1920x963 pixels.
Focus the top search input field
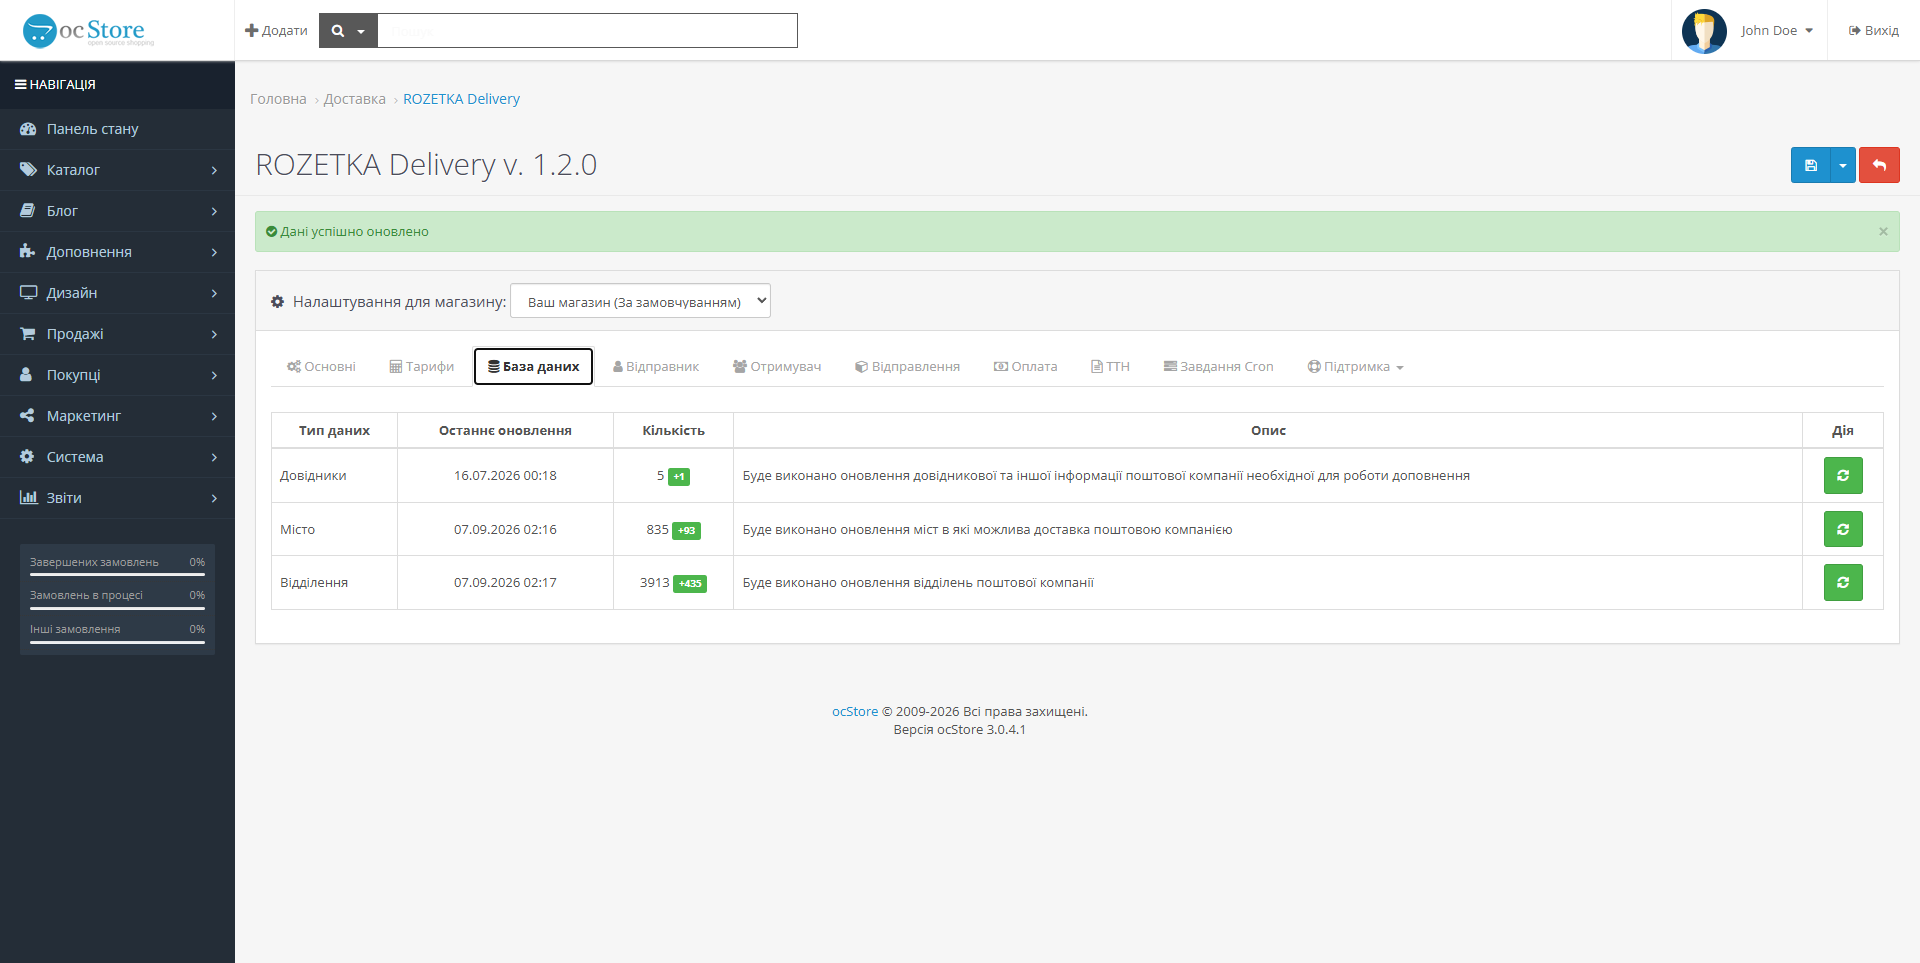pos(587,31)
